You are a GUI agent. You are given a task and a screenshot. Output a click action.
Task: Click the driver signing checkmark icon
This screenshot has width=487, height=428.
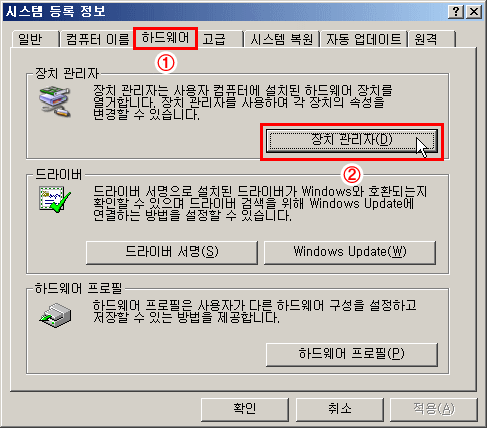pyautogui.click(x=55, y=199)
